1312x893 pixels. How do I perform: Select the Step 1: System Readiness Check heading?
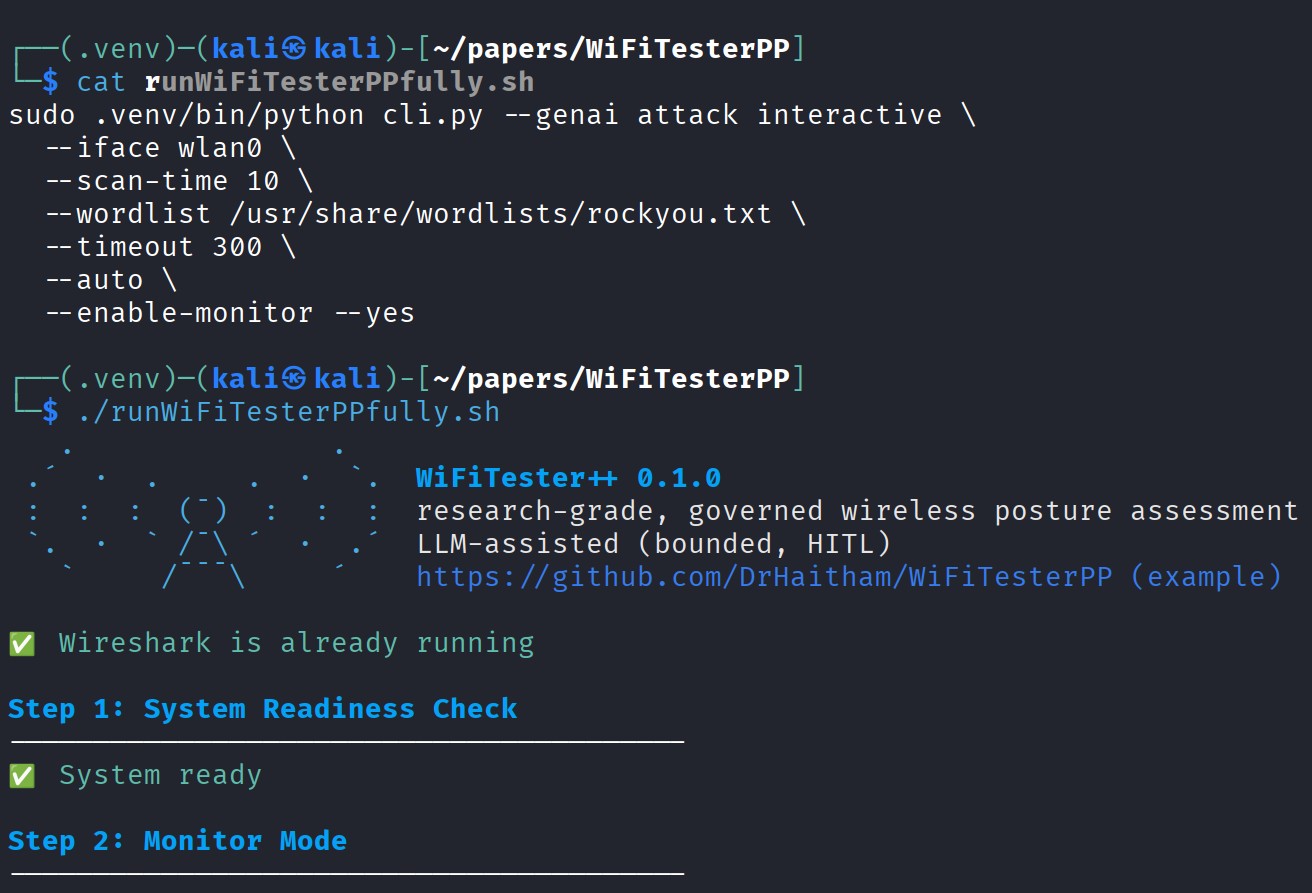pos(262,709)
